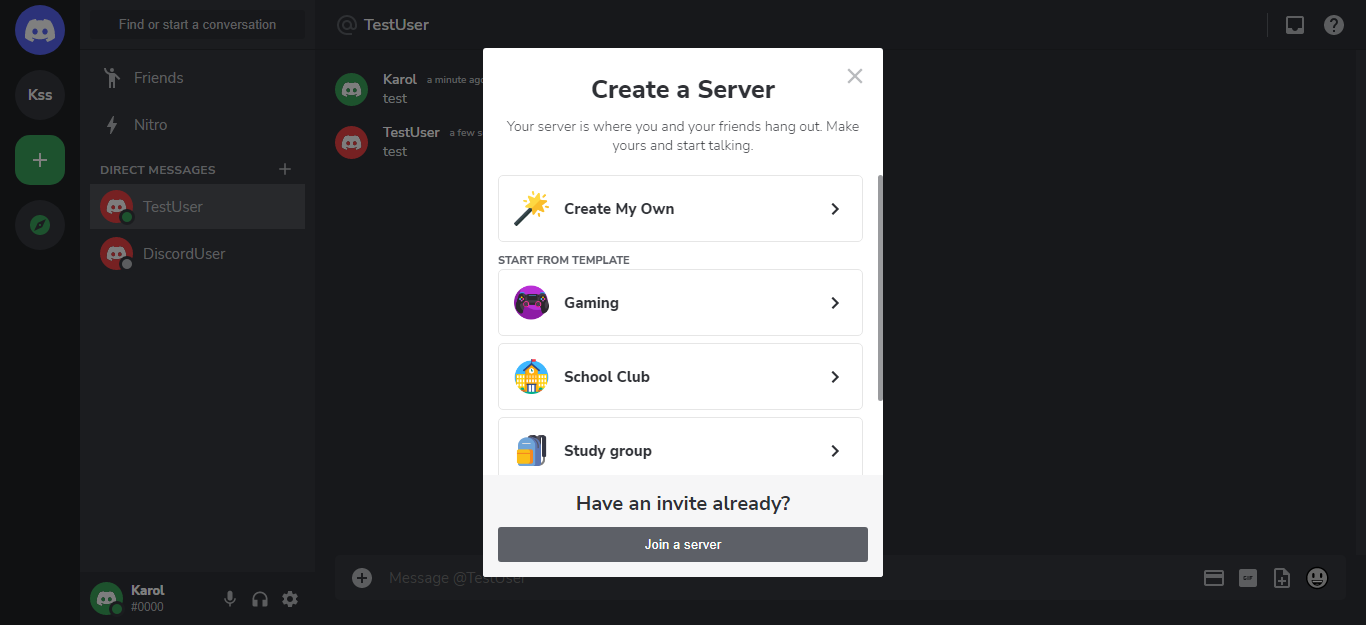Mute the microphone

coord(230,599)
